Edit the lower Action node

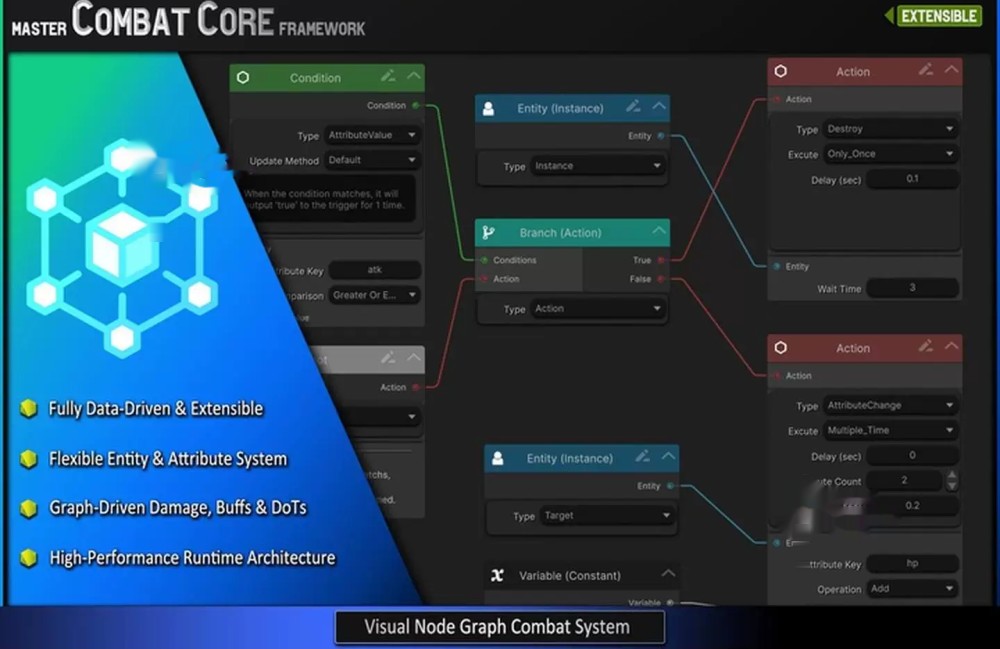click(925, 346)
